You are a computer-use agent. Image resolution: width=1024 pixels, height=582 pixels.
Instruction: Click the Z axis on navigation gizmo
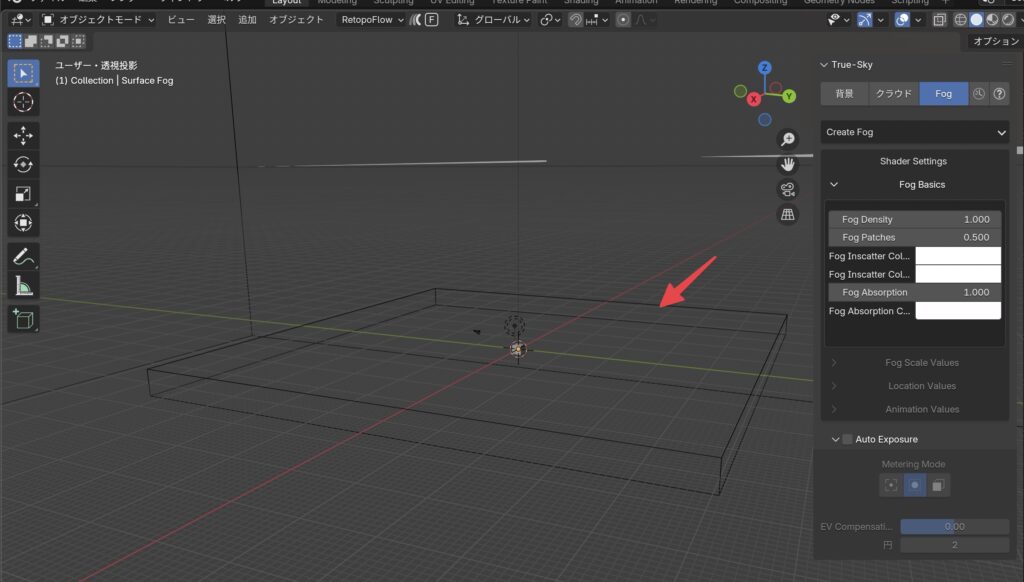coord(765,68)
